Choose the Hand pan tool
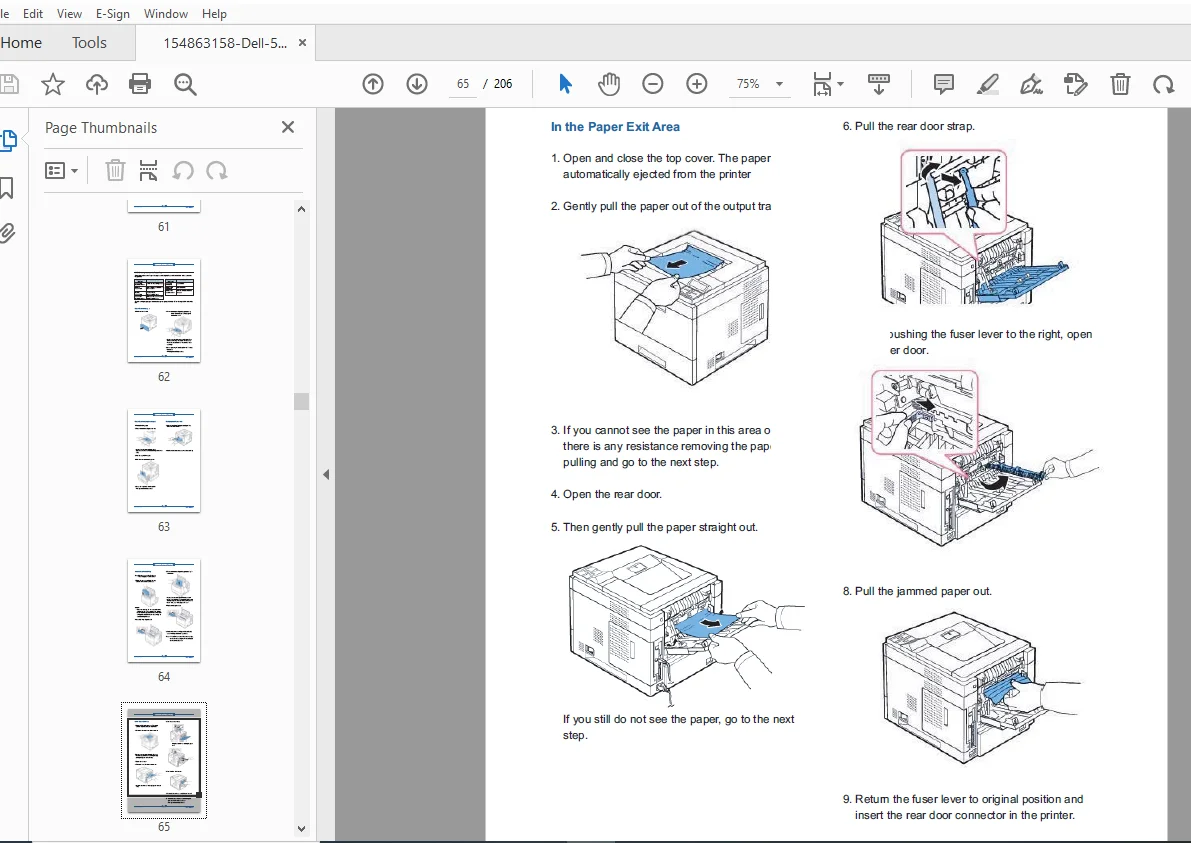The width and height of the screenshot is (1191, 843). pyautogui.click(x=608, y=84)
